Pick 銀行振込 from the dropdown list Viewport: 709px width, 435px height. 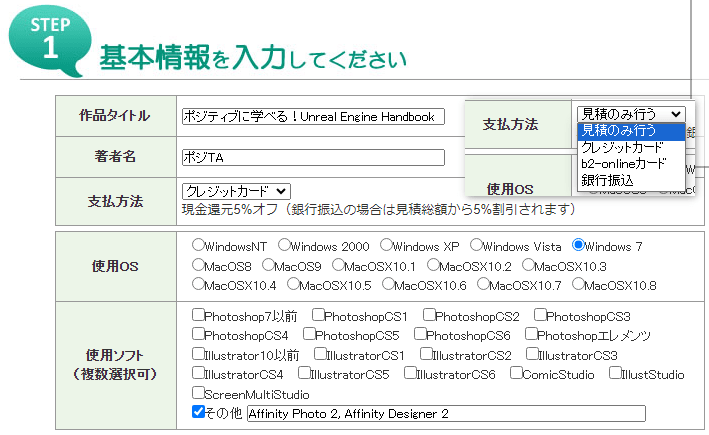[x=631, y=180]
